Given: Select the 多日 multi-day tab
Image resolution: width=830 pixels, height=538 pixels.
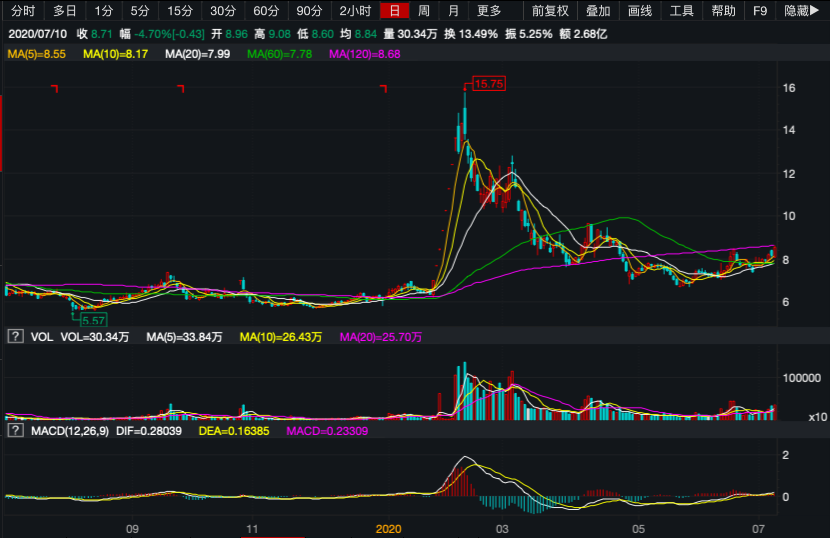Looking at the screenshot, I should click(x=64, y=10).
